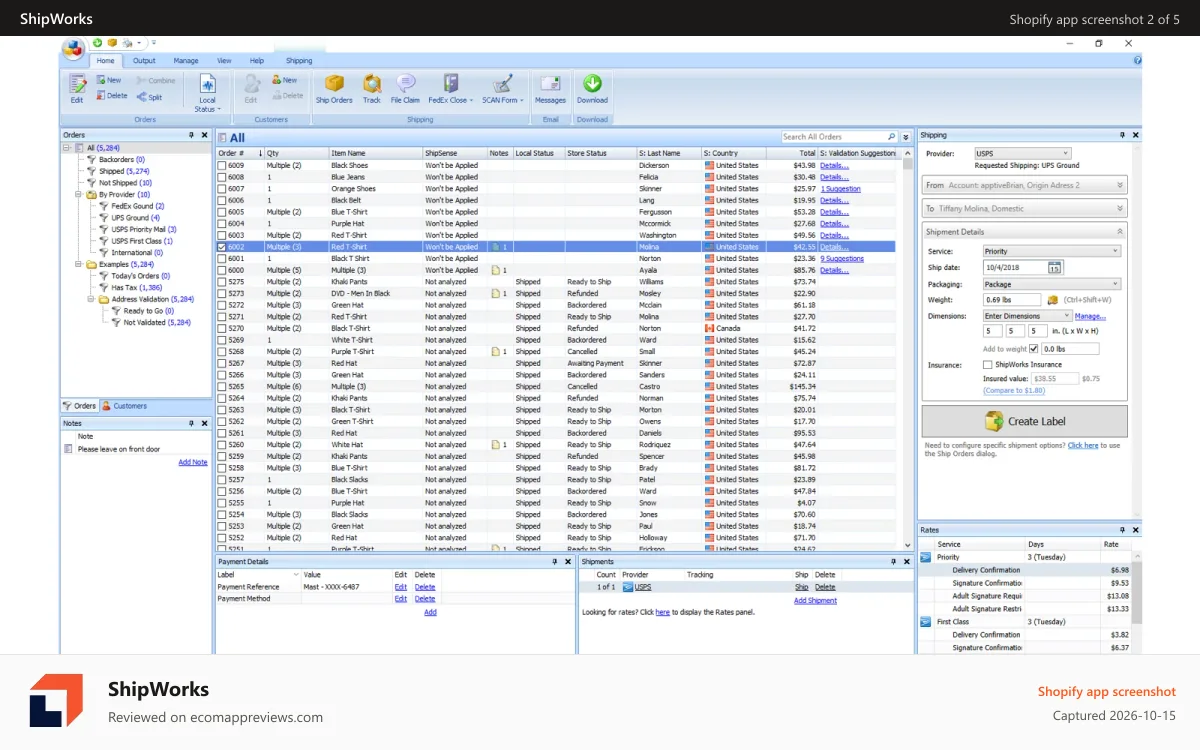The image size is (1200, 750).
Task: Click the Add Note link
Action: click(x=193, y=462)
